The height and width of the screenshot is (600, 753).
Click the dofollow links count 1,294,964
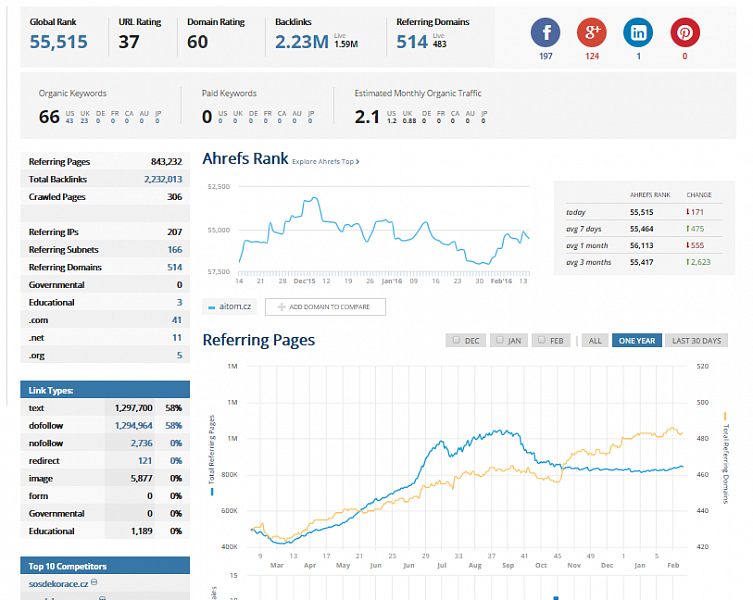(128, 425)
